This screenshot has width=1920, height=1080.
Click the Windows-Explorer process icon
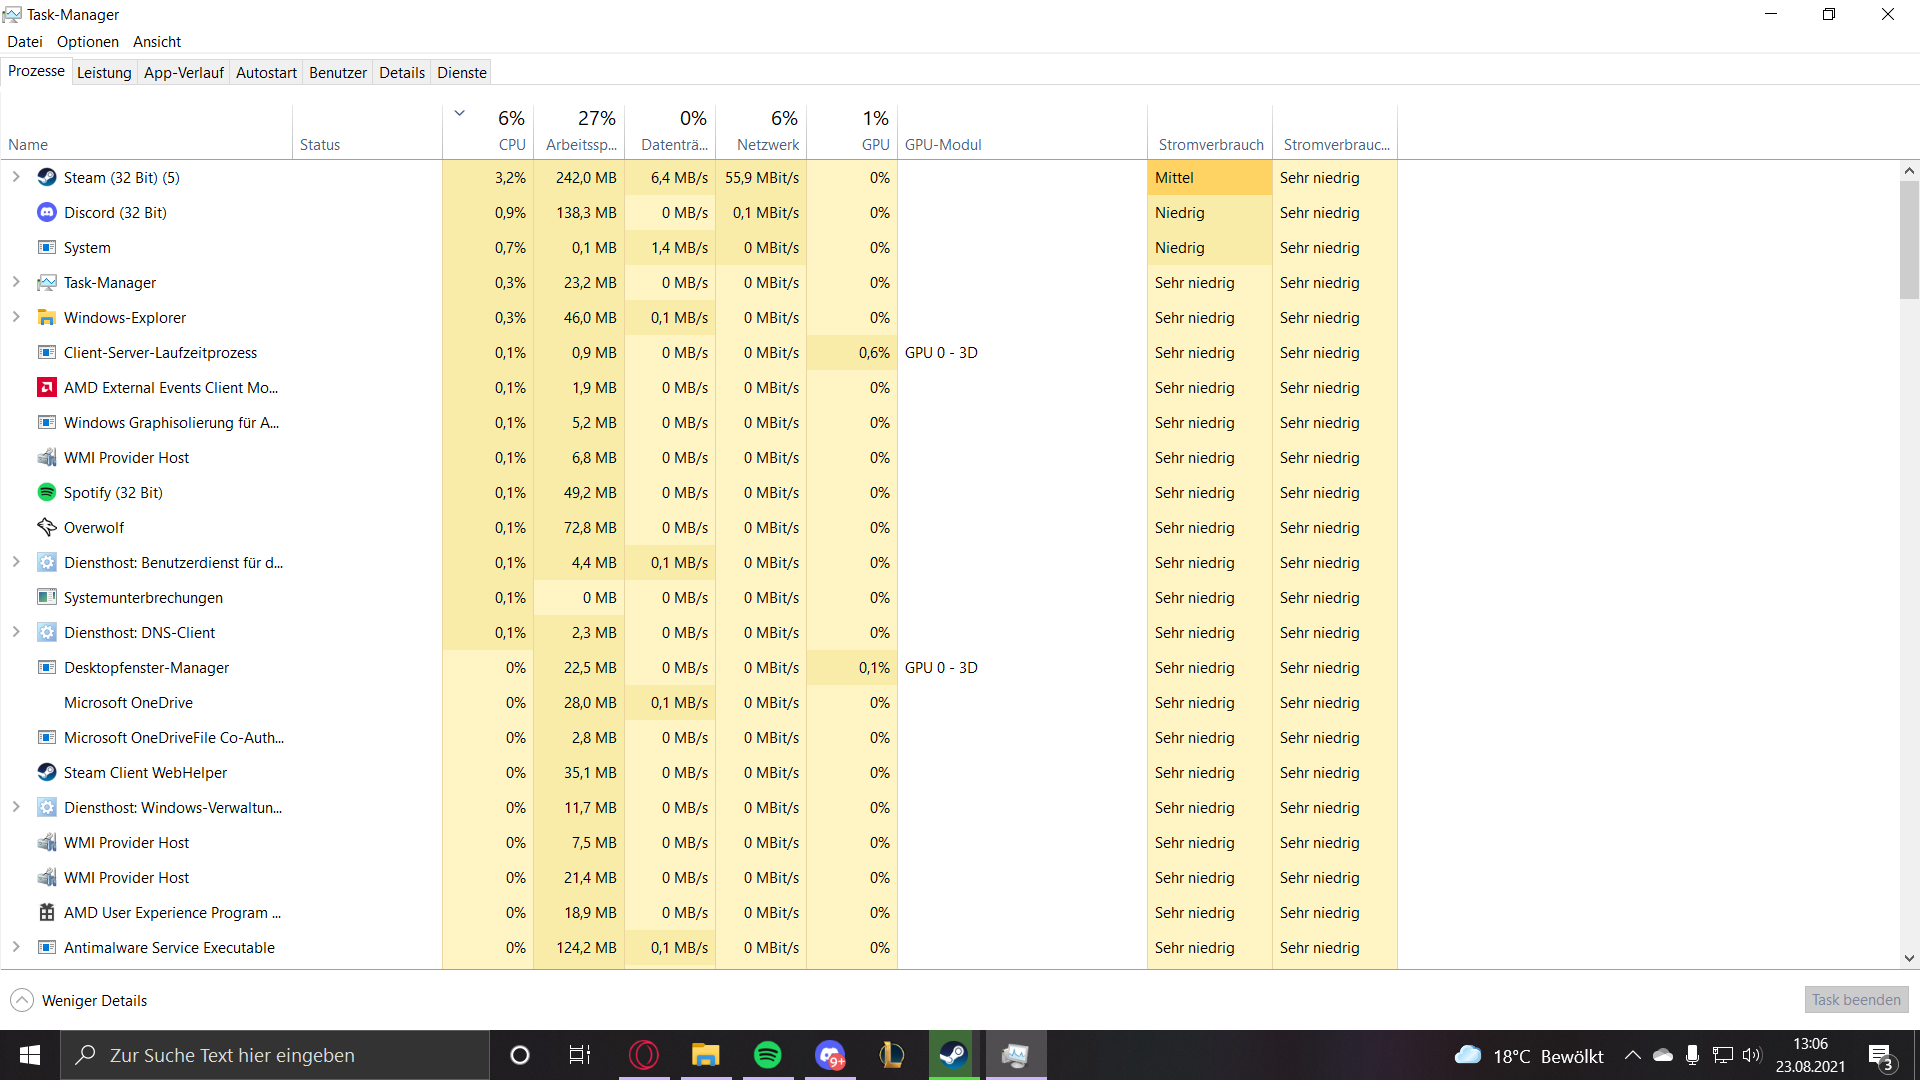(47, 317)
